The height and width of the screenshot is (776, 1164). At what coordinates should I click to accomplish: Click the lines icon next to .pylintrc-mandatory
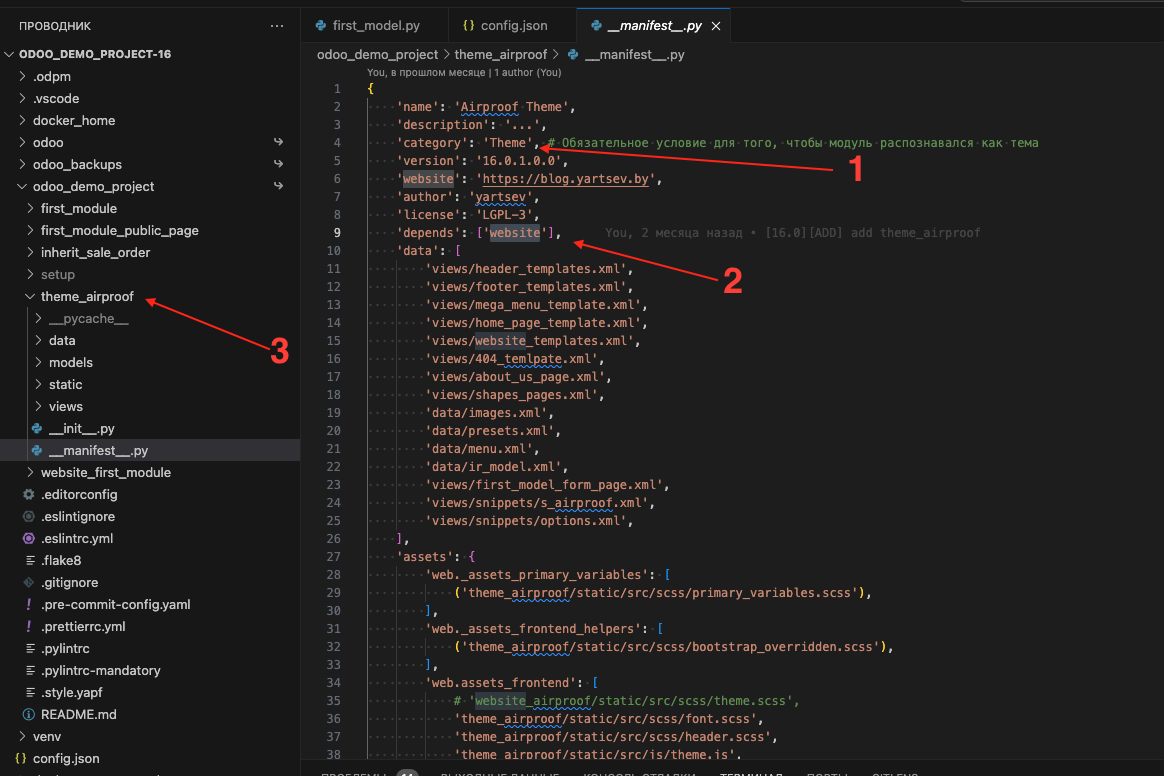tap(30, 671)
